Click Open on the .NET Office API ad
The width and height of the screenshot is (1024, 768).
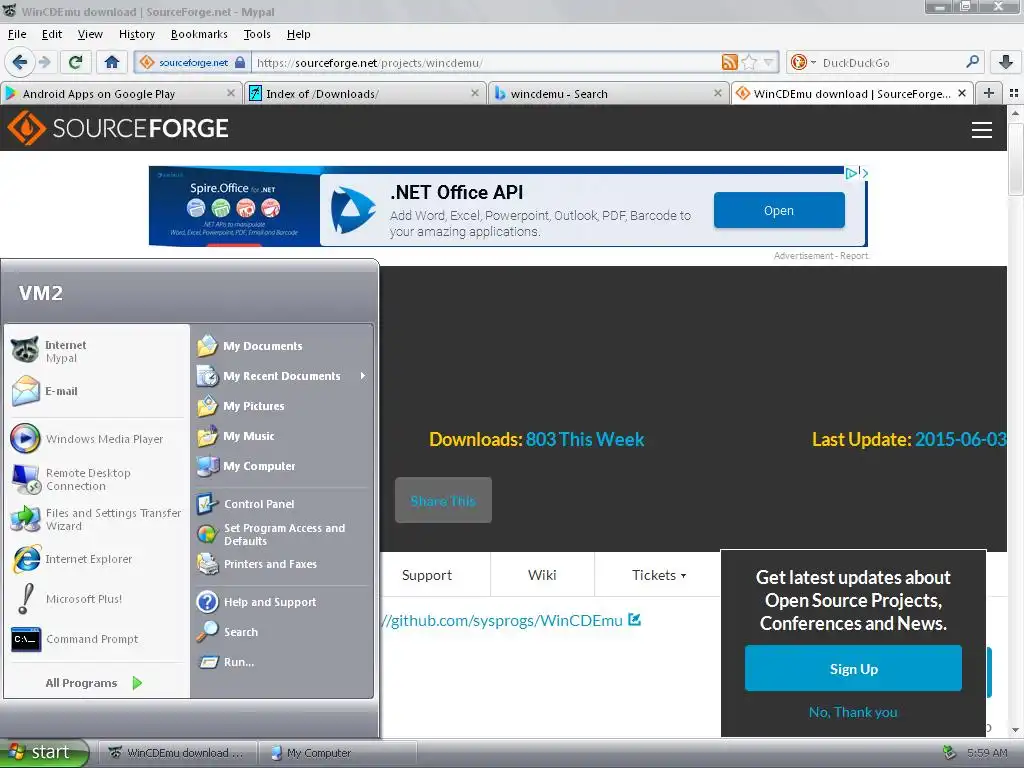click(x=779, y=210)
